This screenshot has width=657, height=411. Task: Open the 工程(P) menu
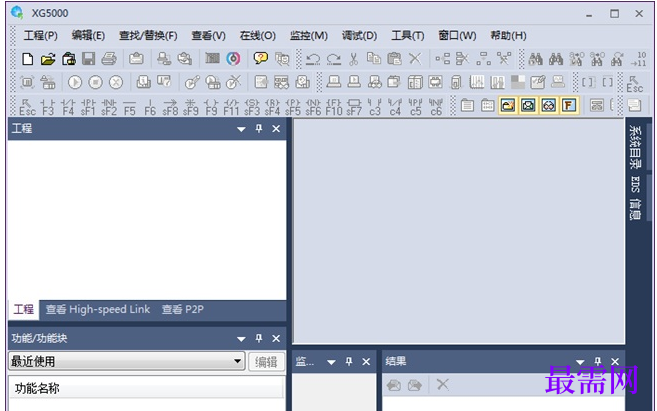(41, 36)
